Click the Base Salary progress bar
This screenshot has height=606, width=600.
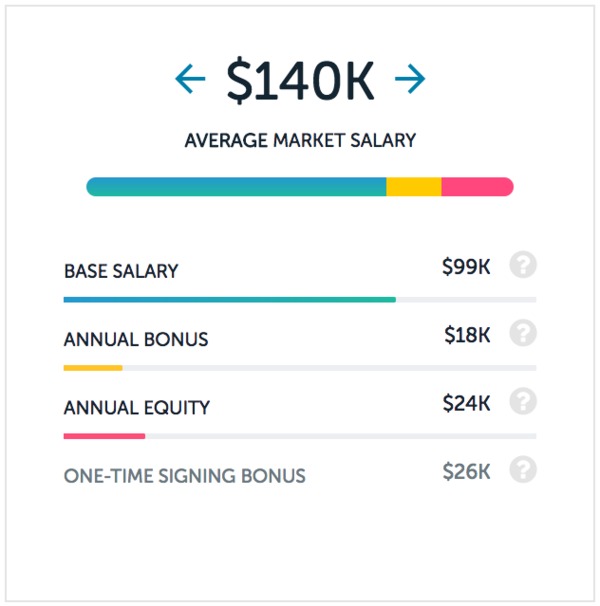[x=230, y=300]
